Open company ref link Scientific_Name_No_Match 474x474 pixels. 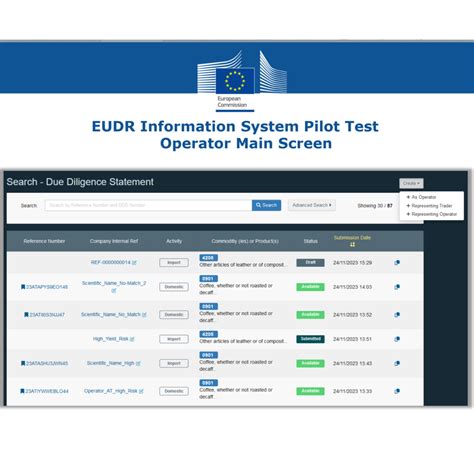(111, 314)
